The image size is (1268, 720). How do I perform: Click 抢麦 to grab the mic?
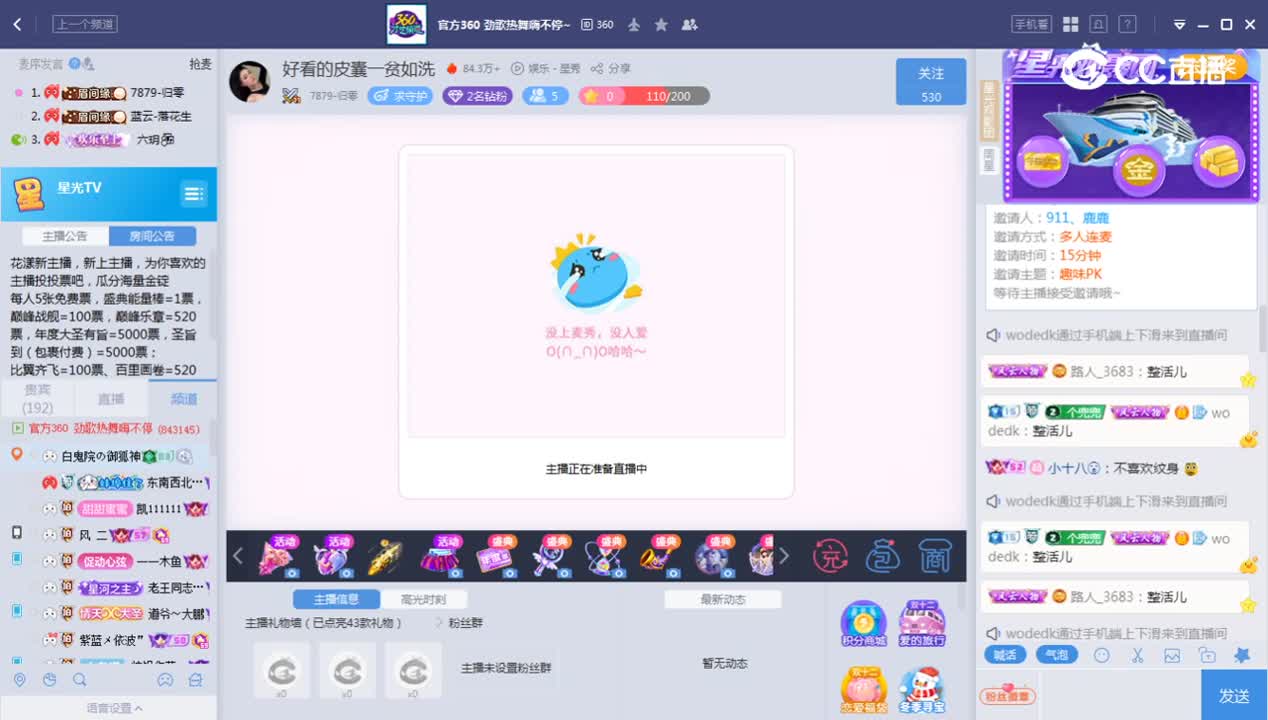coord(200,64)
